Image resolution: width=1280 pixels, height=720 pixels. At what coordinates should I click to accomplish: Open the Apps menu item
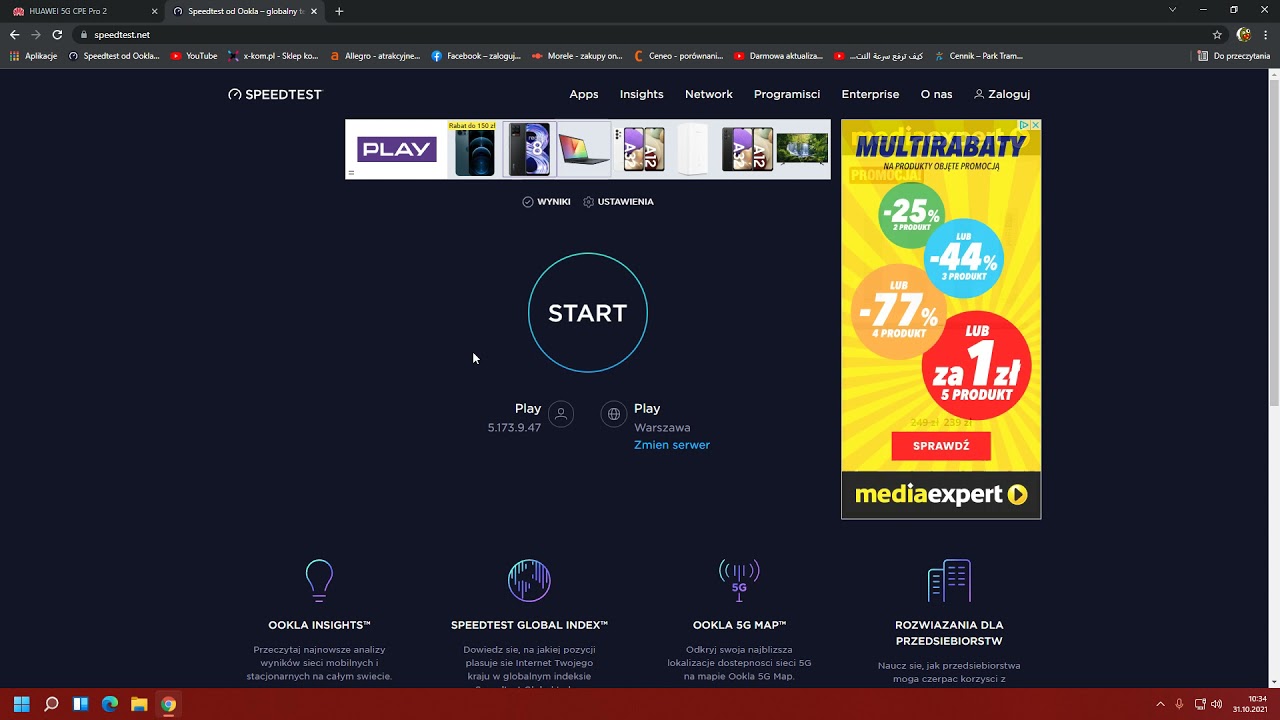[584, 94]
